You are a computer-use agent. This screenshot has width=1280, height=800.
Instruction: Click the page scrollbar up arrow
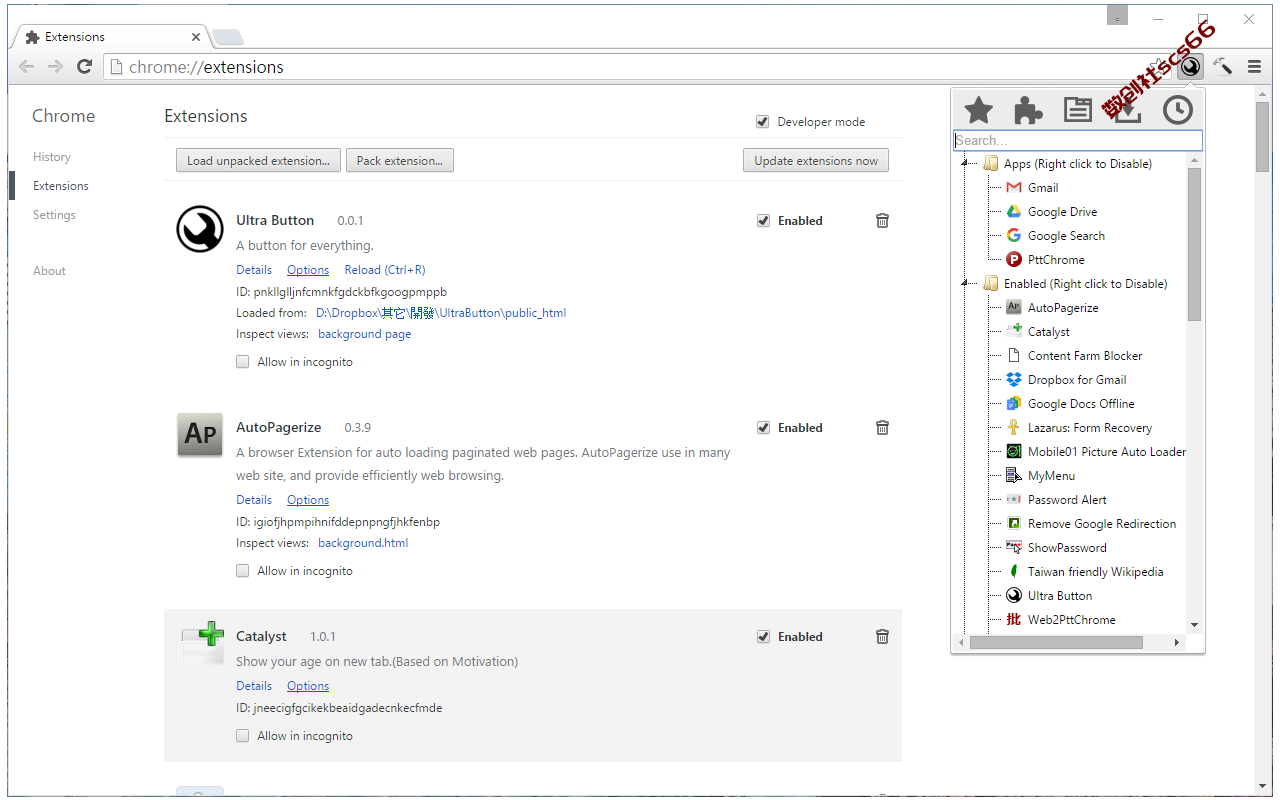coord(1264,95)
